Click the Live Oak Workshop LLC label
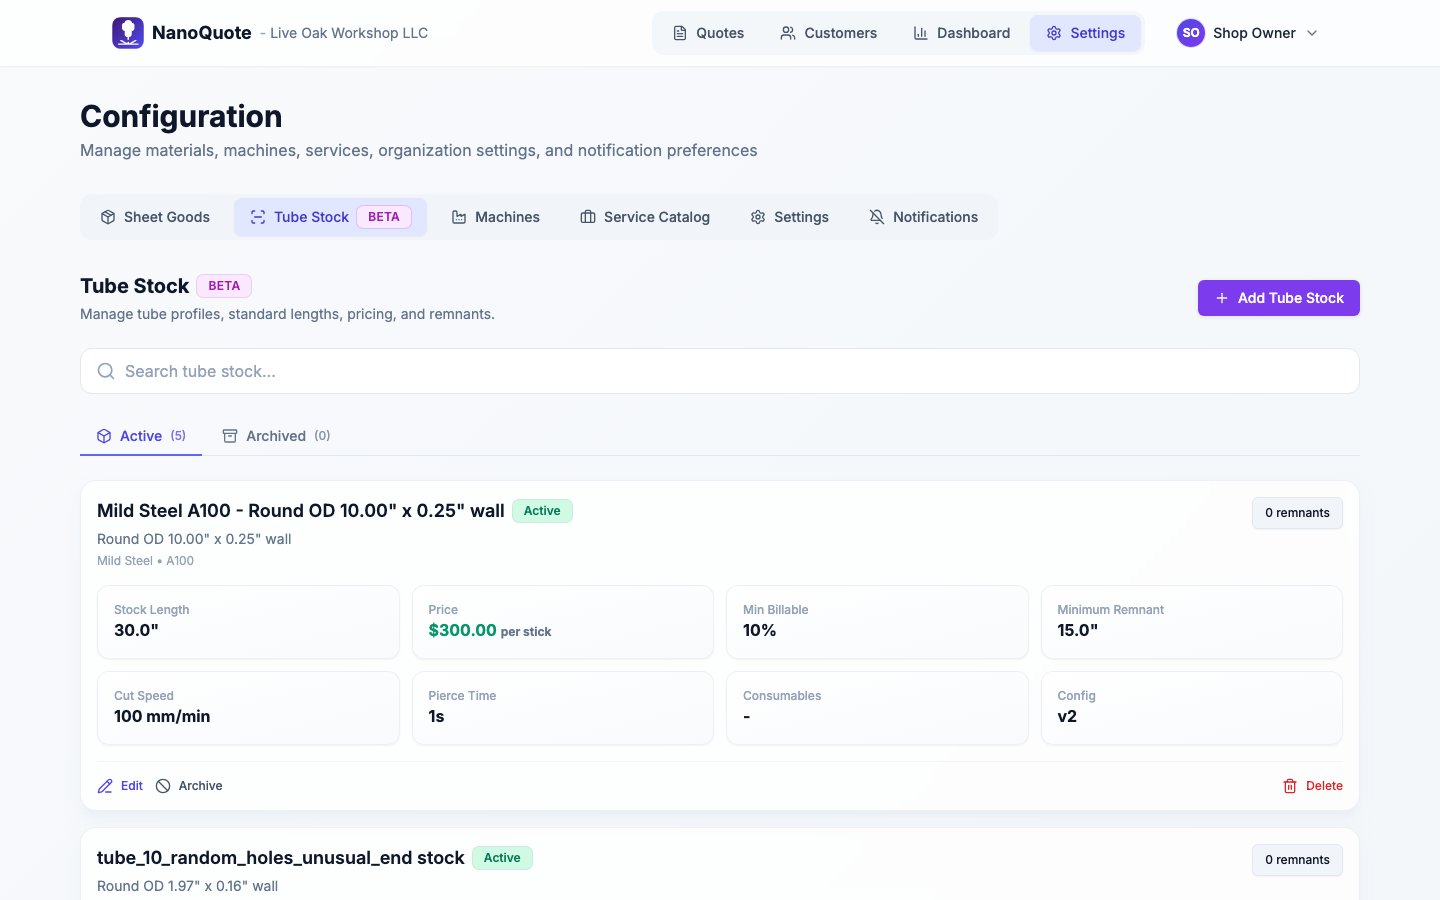Screen dimensions: 1440x900 [349, 33]
